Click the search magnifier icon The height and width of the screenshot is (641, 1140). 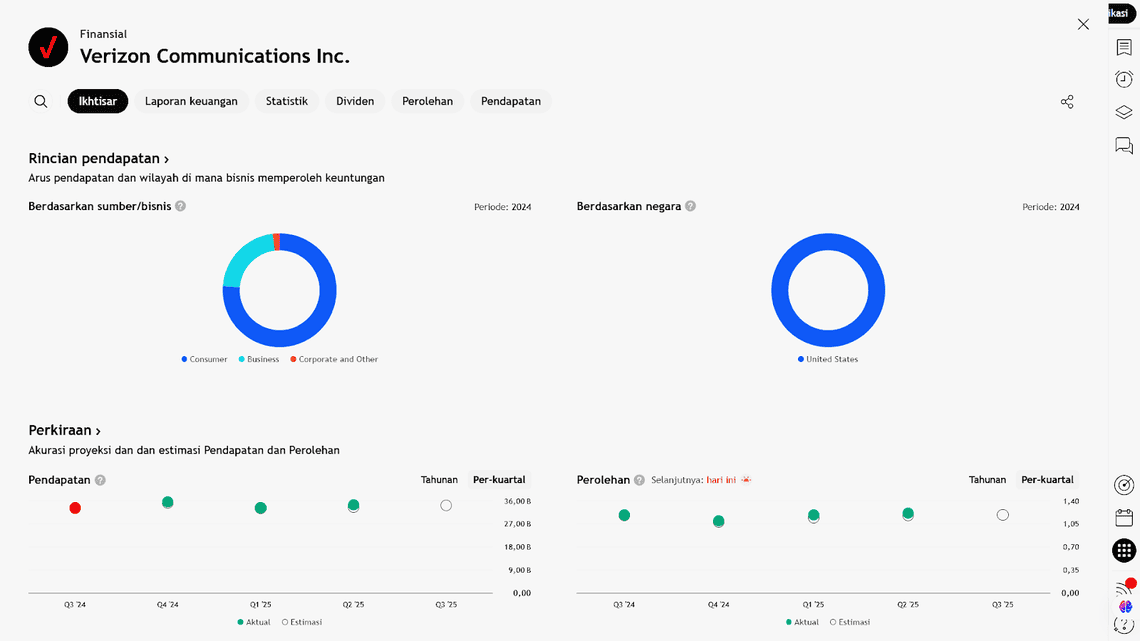pos(41,101)
